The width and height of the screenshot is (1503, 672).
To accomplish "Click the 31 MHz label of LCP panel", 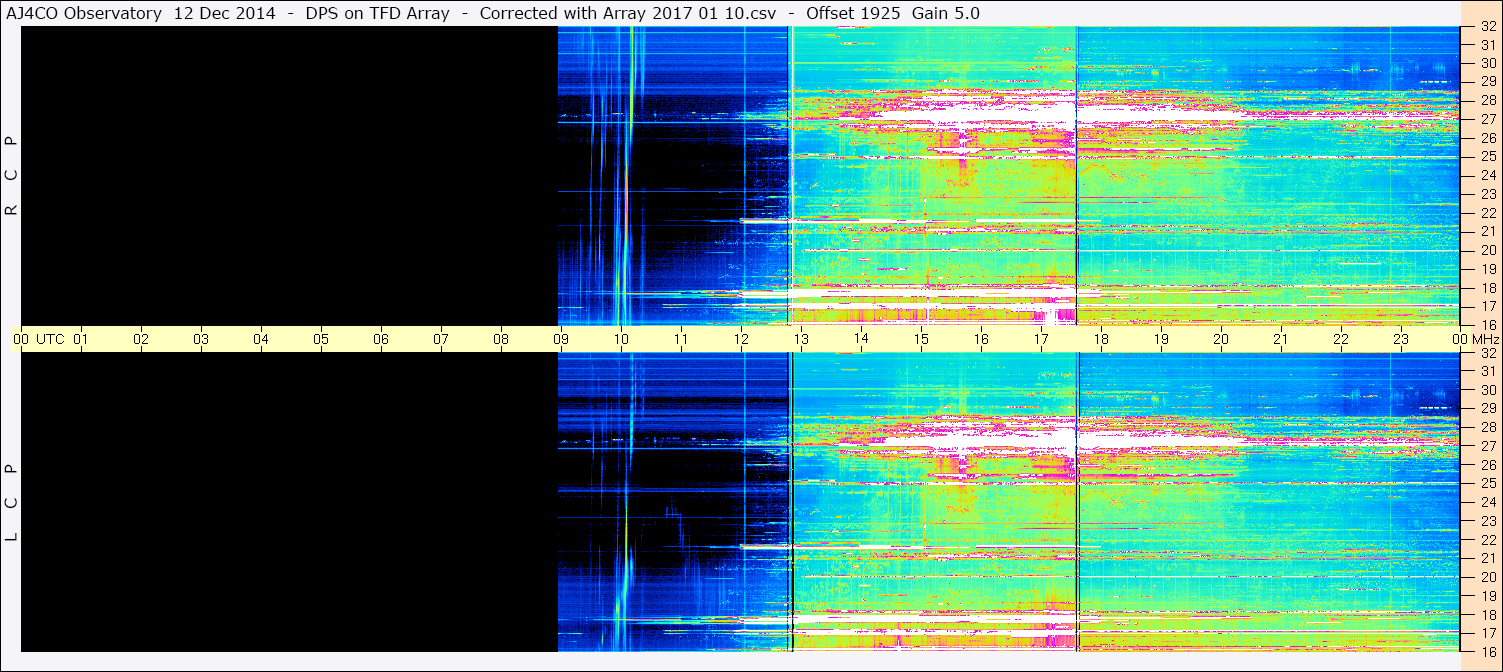I will click(1487, 372).
